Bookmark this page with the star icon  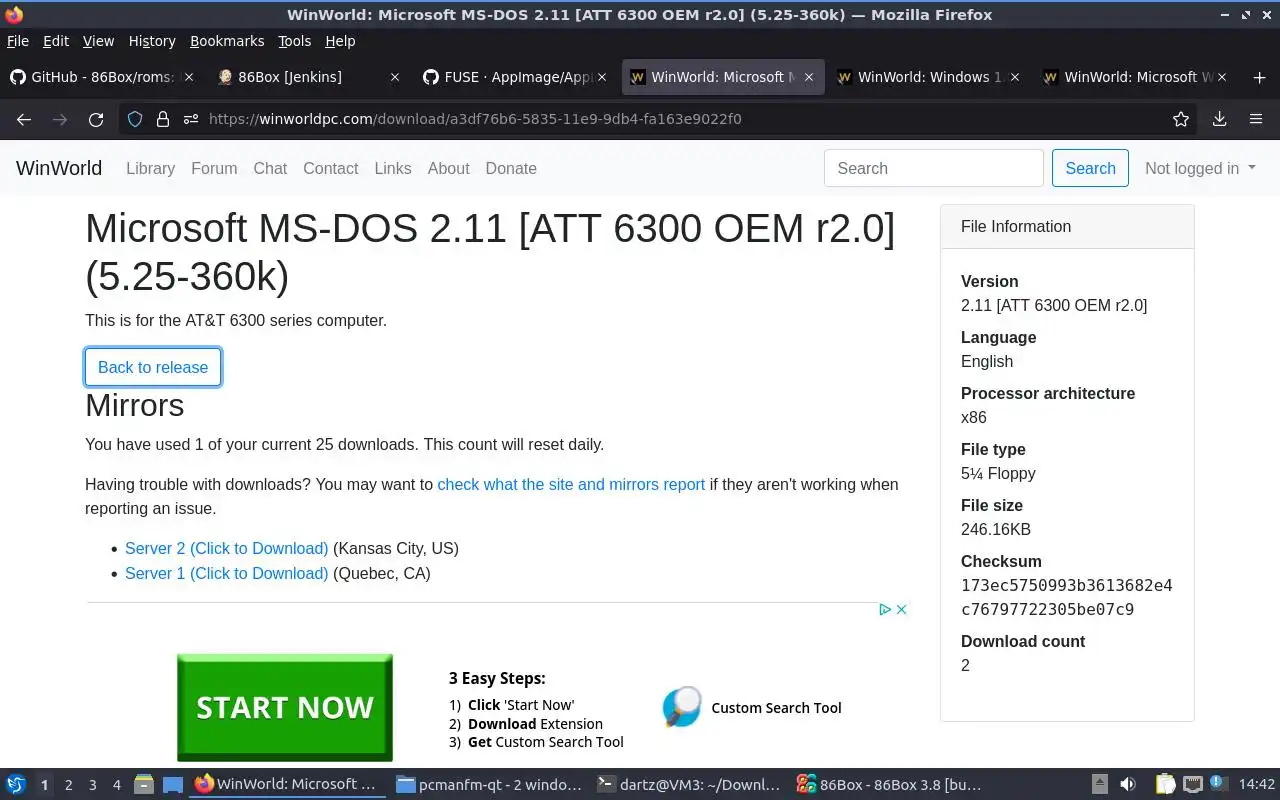pos(1181,119)
